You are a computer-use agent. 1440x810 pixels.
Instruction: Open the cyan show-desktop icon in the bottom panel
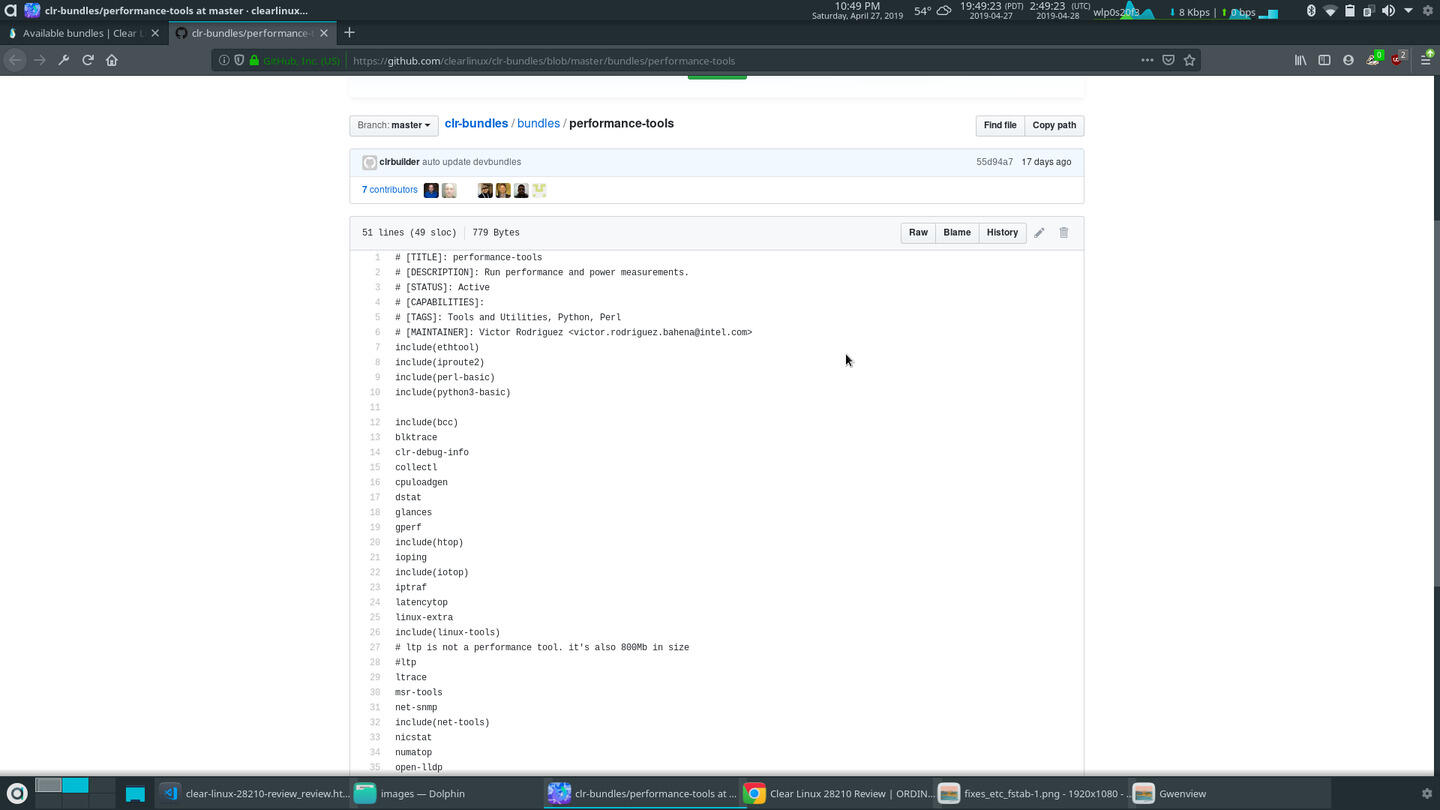pos(135,793)
